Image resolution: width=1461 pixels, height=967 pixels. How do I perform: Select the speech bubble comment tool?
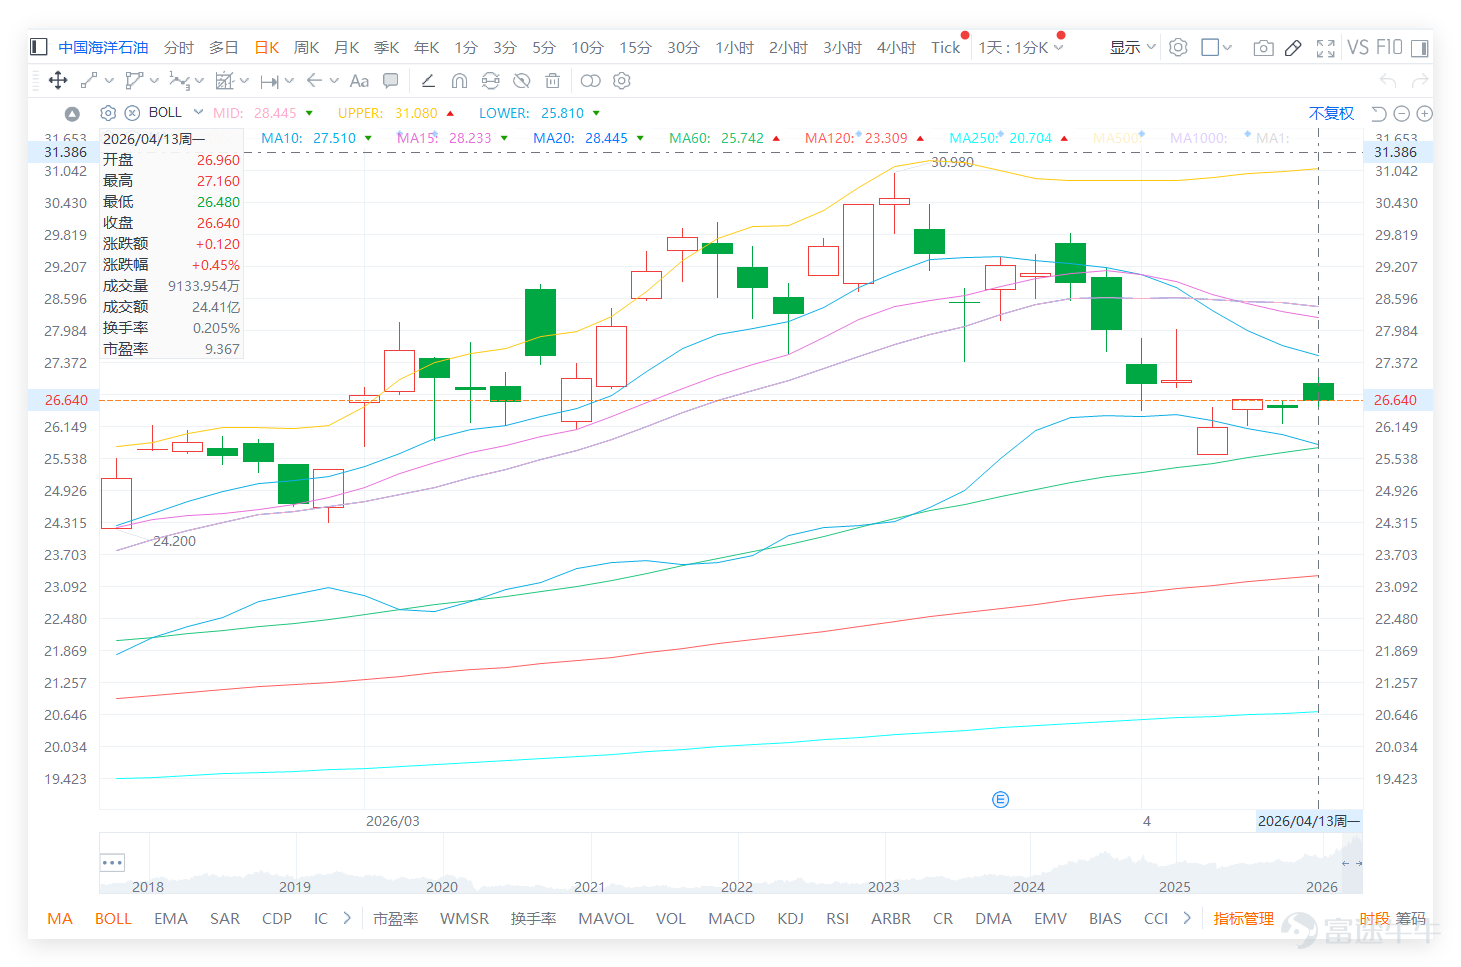pyautogui.click(x=391, y=81)
